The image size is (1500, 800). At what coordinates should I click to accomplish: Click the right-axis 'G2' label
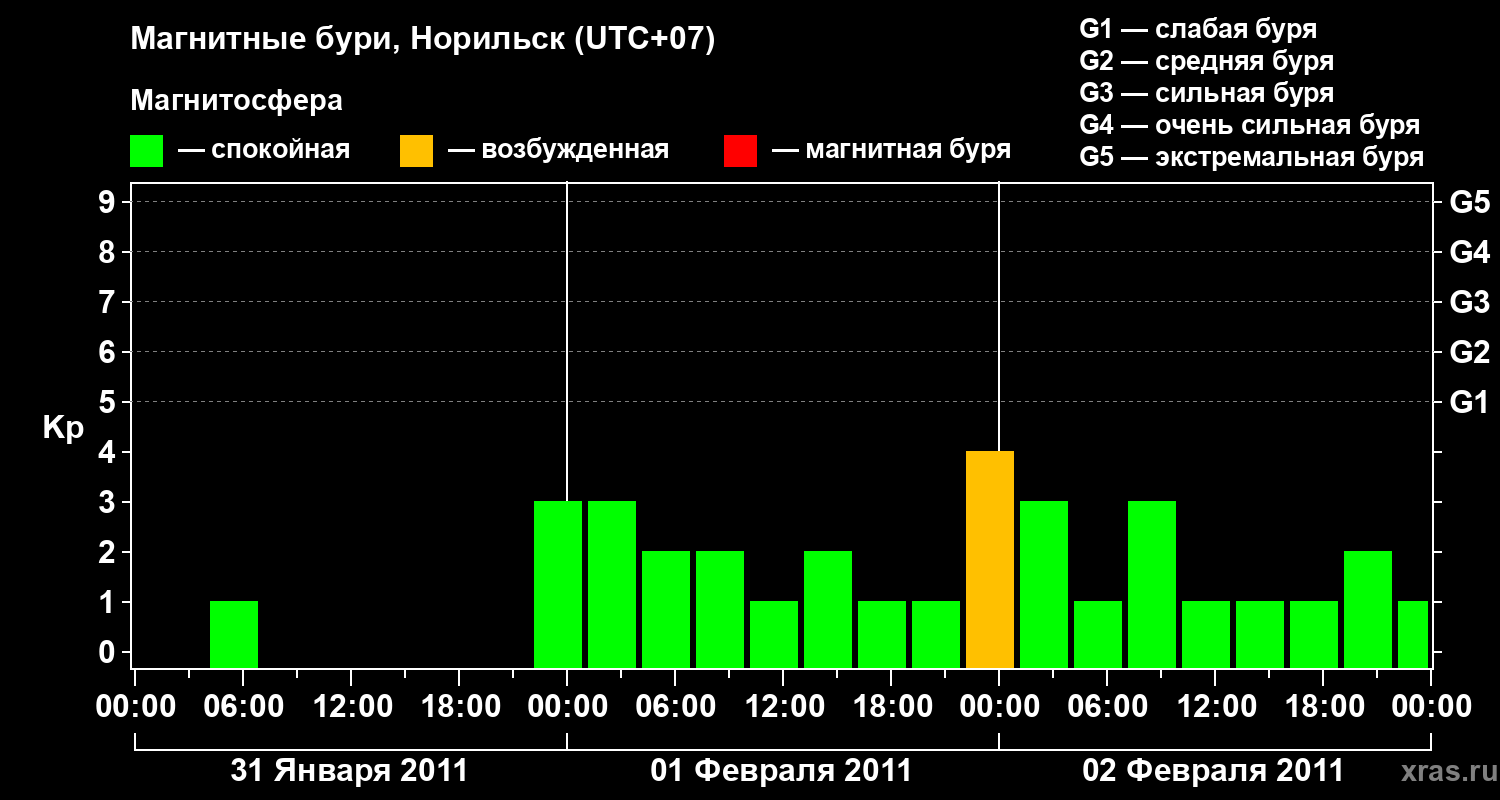click(x=1470, y=352)
